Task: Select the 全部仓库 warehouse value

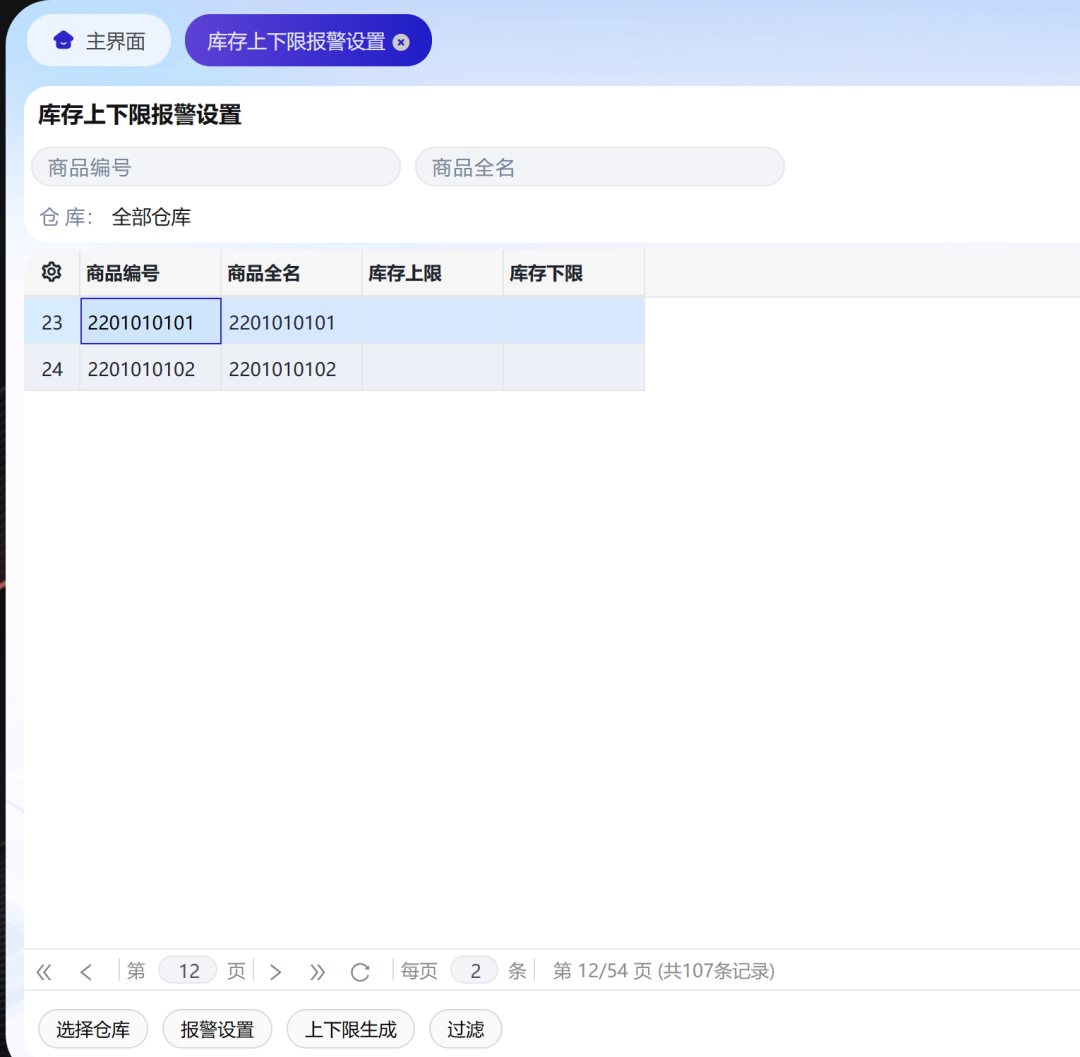Action: pyautogui.click(x=151, y=217)
